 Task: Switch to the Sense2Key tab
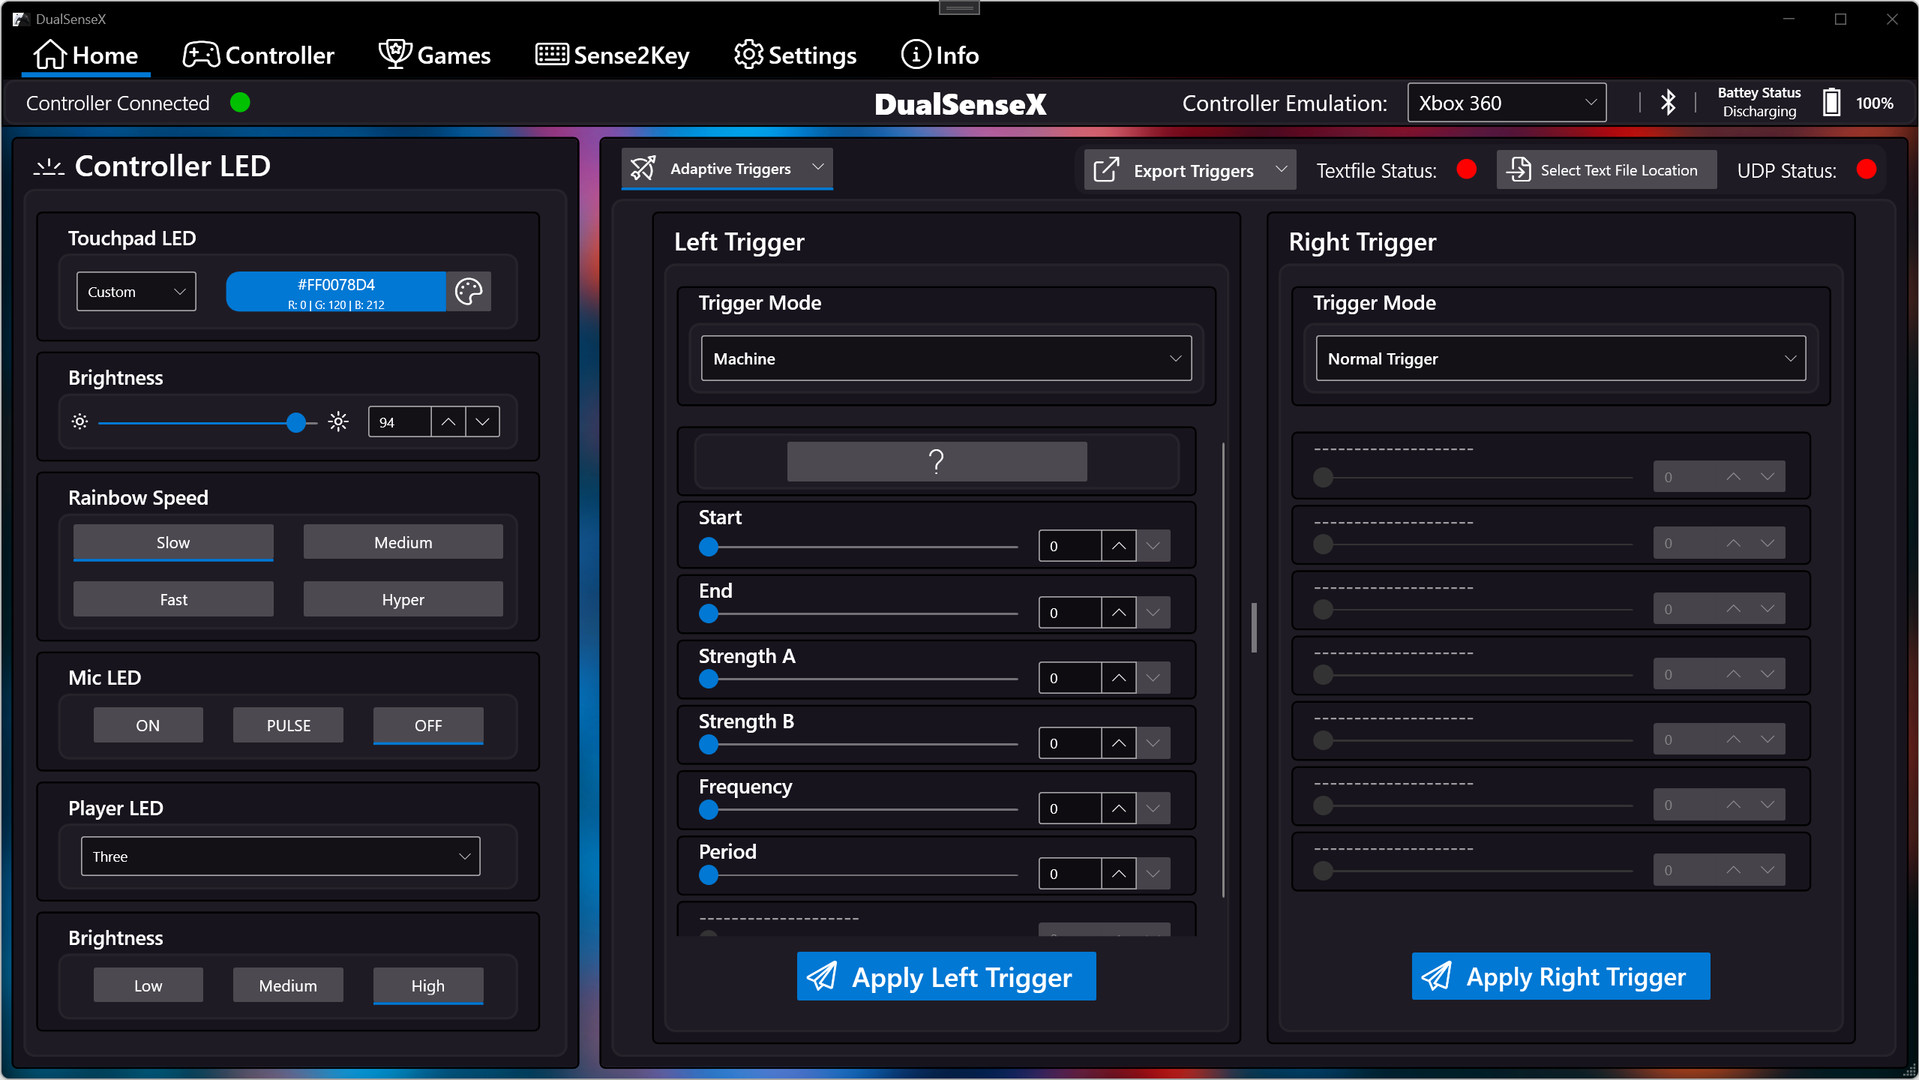pos(612,55)
